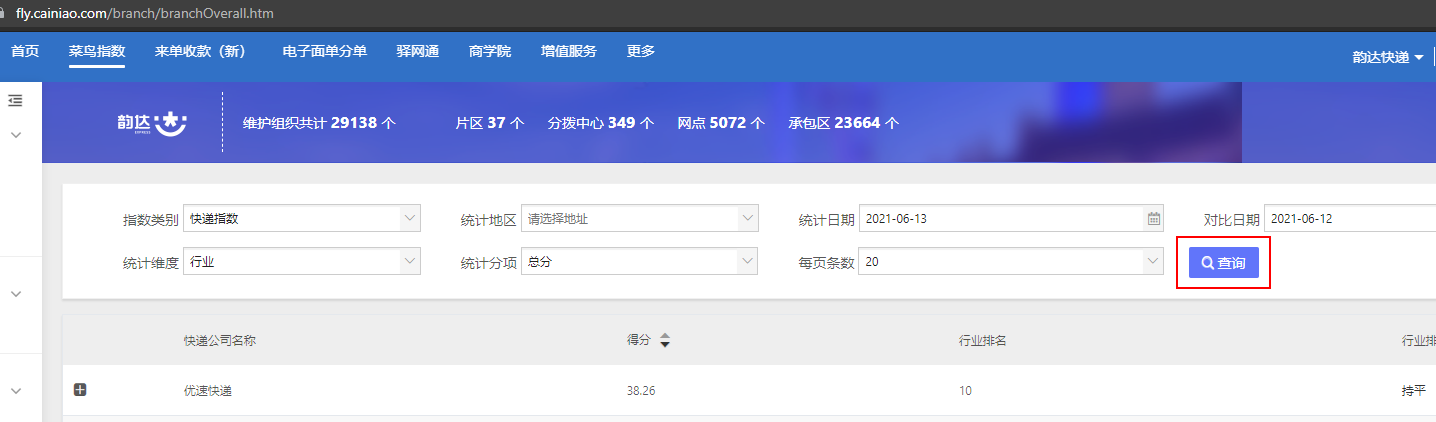Click the browser address bar URL
The image size is (1436, 422).
(x=145, y=14)
